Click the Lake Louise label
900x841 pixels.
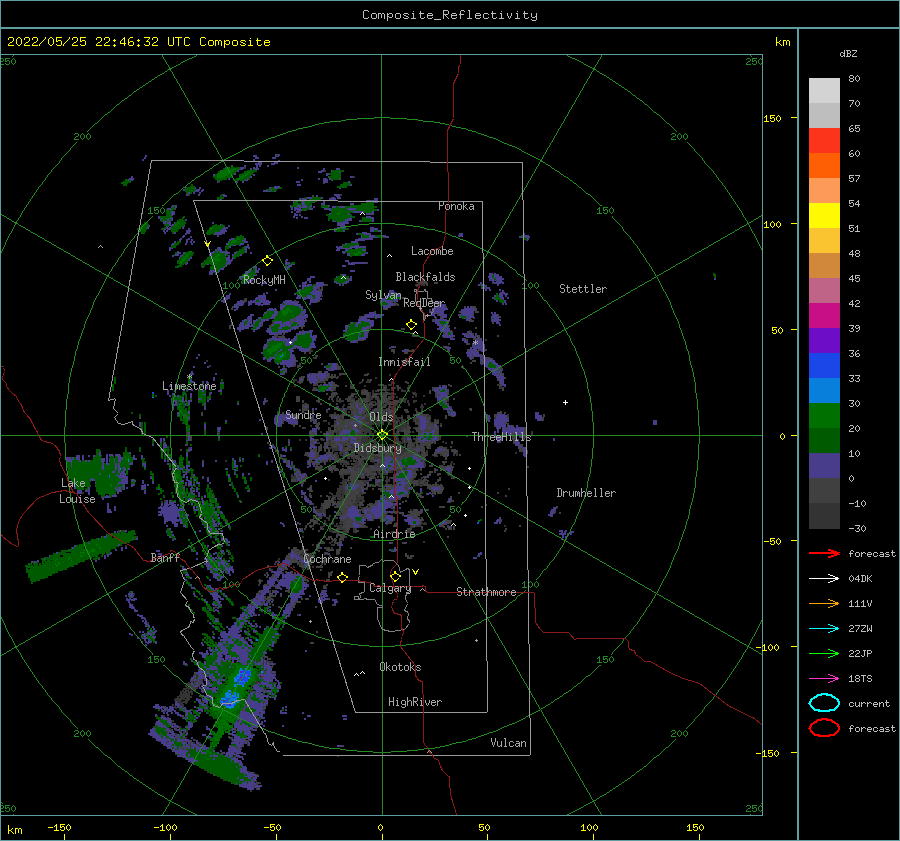coord(77,491)
